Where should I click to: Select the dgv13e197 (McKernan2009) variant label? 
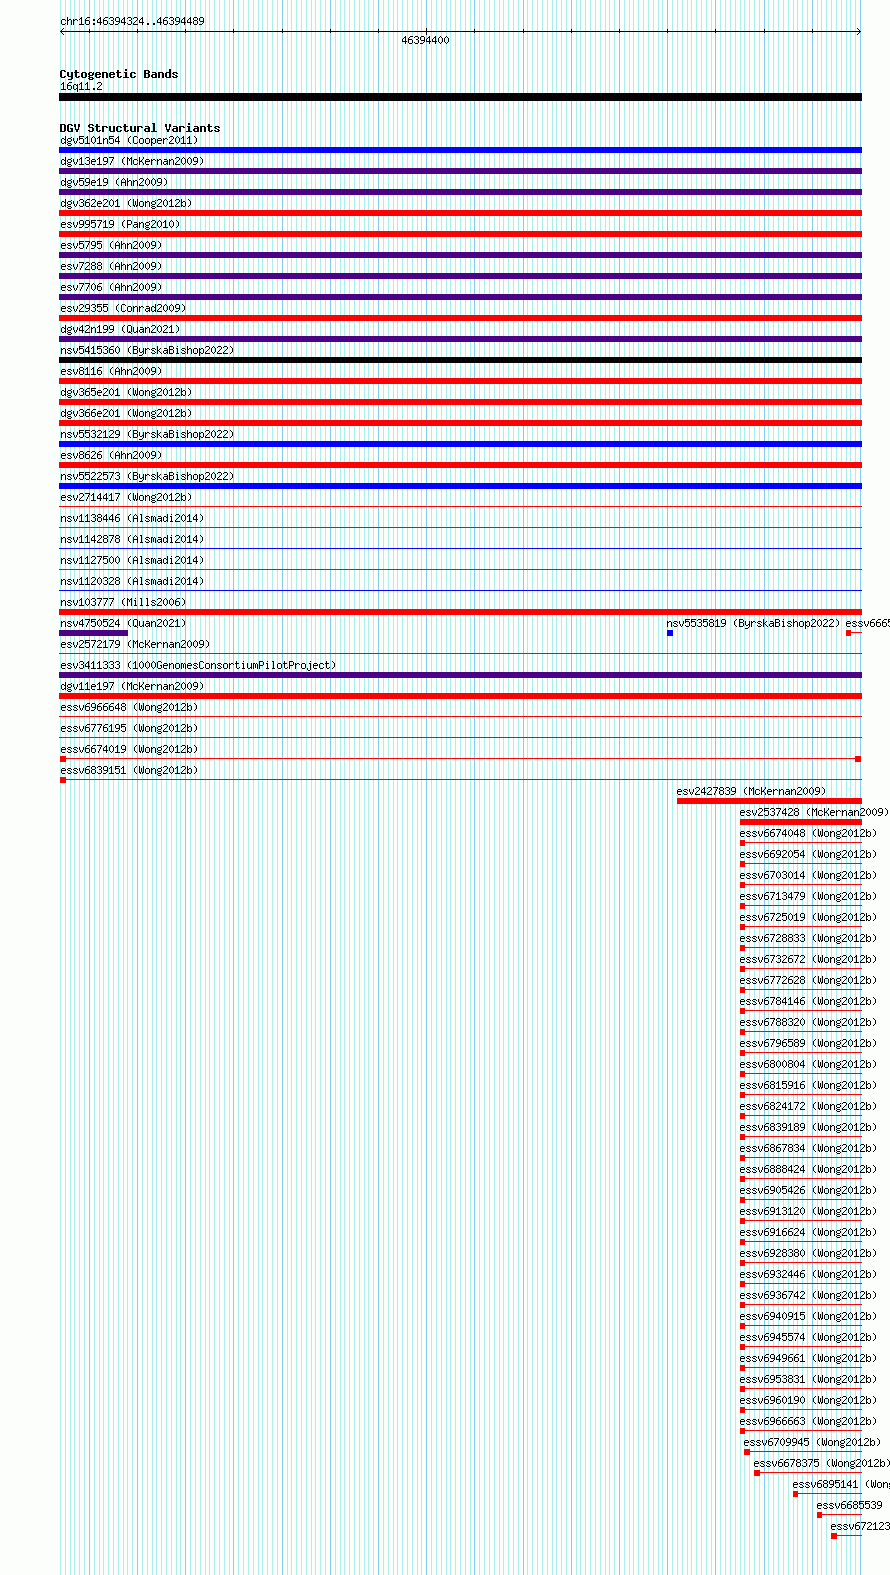(x=132, y=161)
